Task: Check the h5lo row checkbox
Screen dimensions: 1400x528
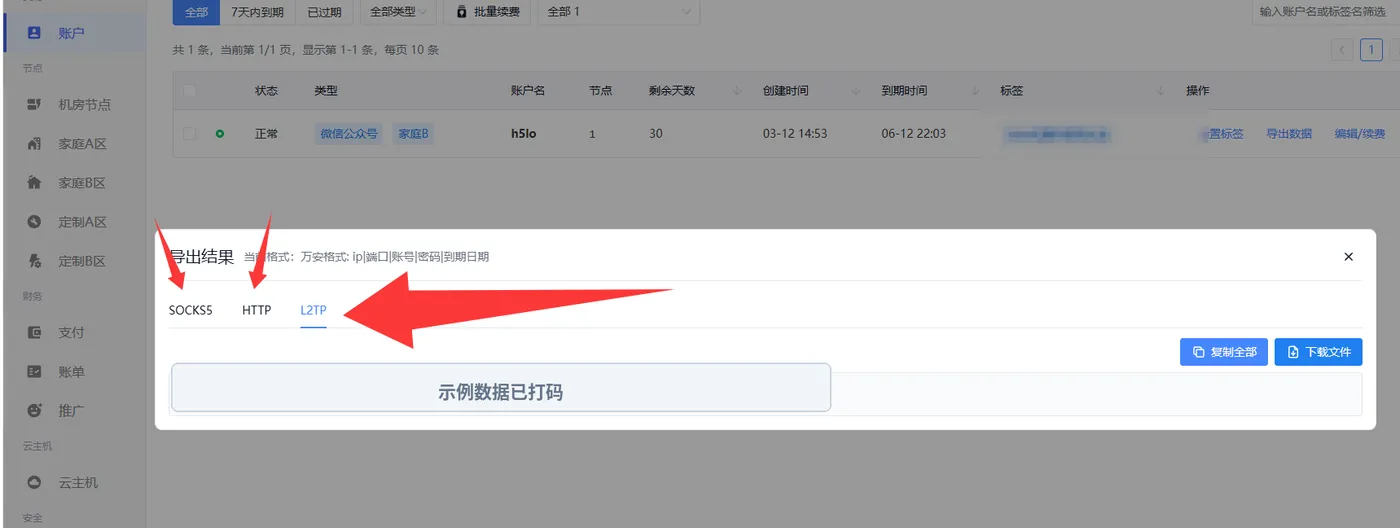Action: coord(189,133)
